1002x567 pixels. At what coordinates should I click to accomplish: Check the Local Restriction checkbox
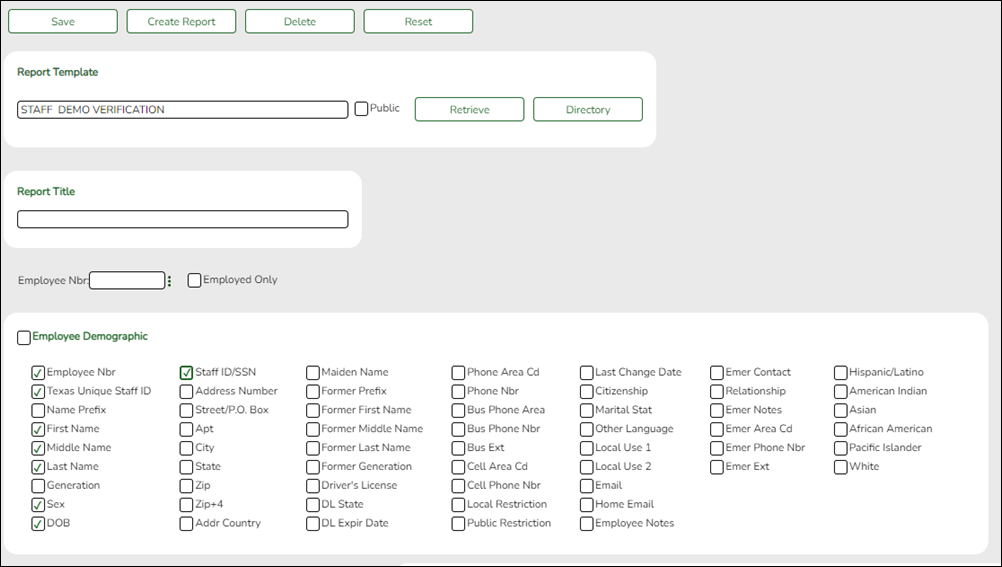pos(458,504)
